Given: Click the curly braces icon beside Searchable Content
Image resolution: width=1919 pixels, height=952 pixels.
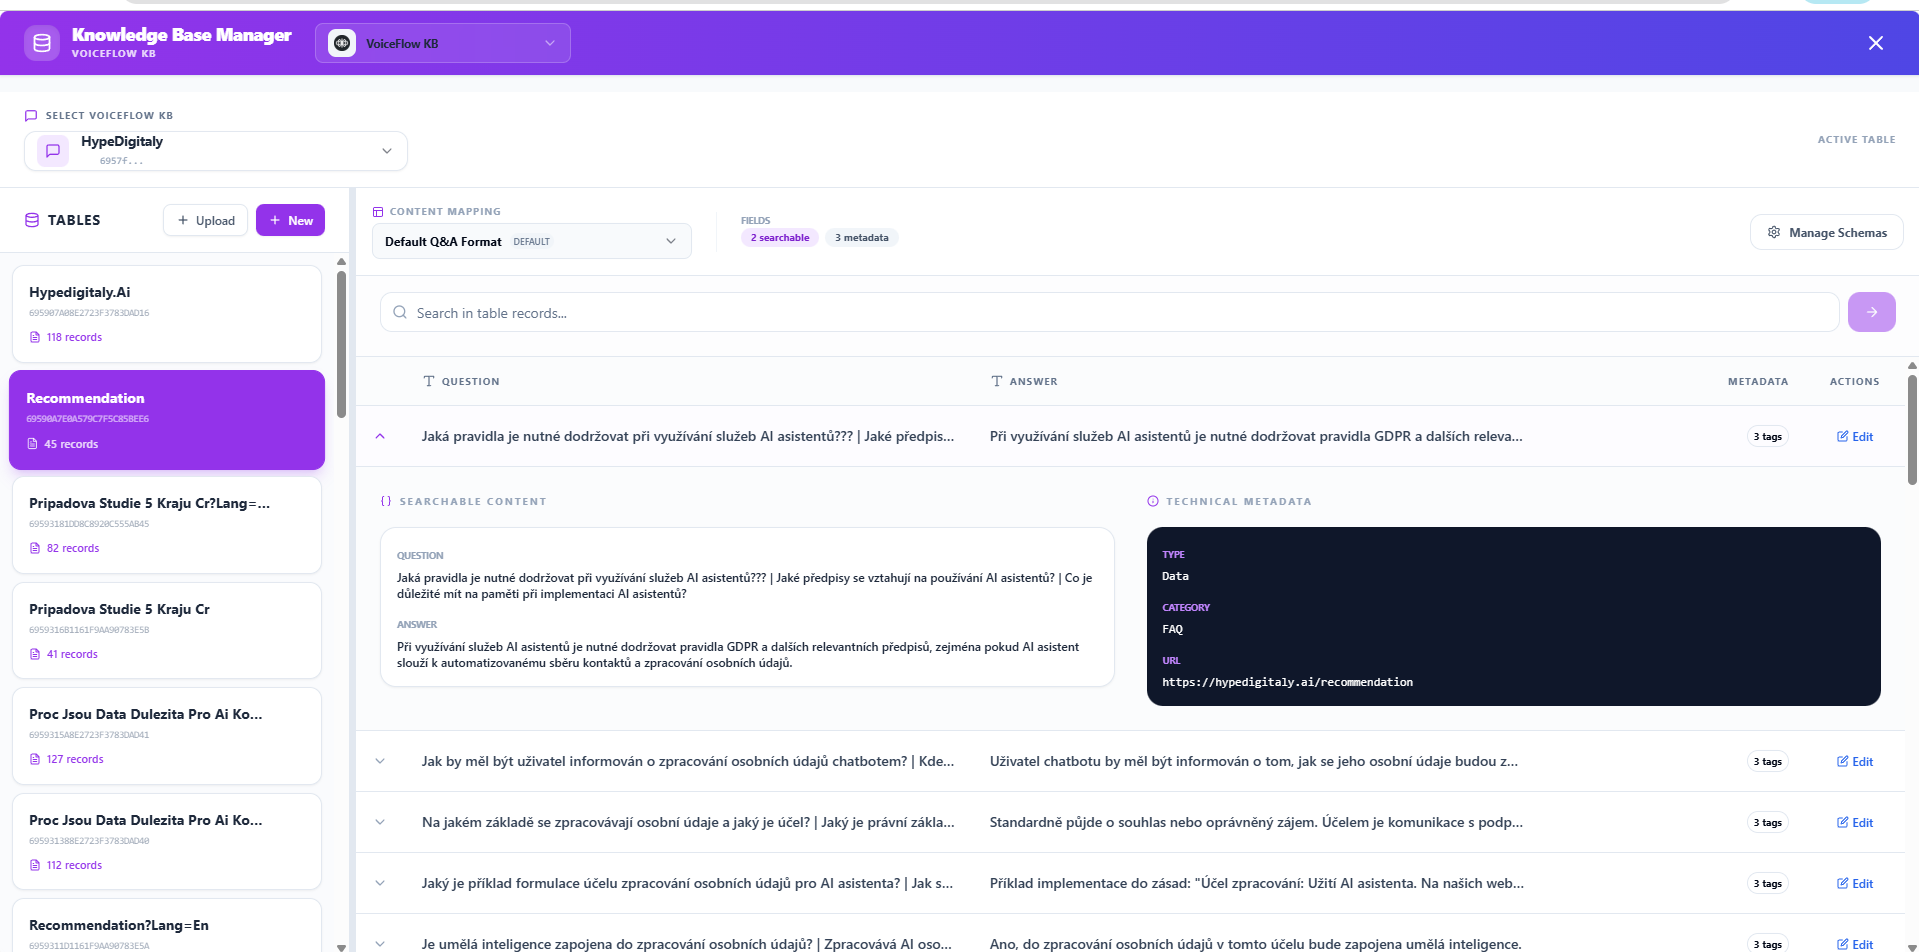Looking at the screenshot, I should coord(384,501).
